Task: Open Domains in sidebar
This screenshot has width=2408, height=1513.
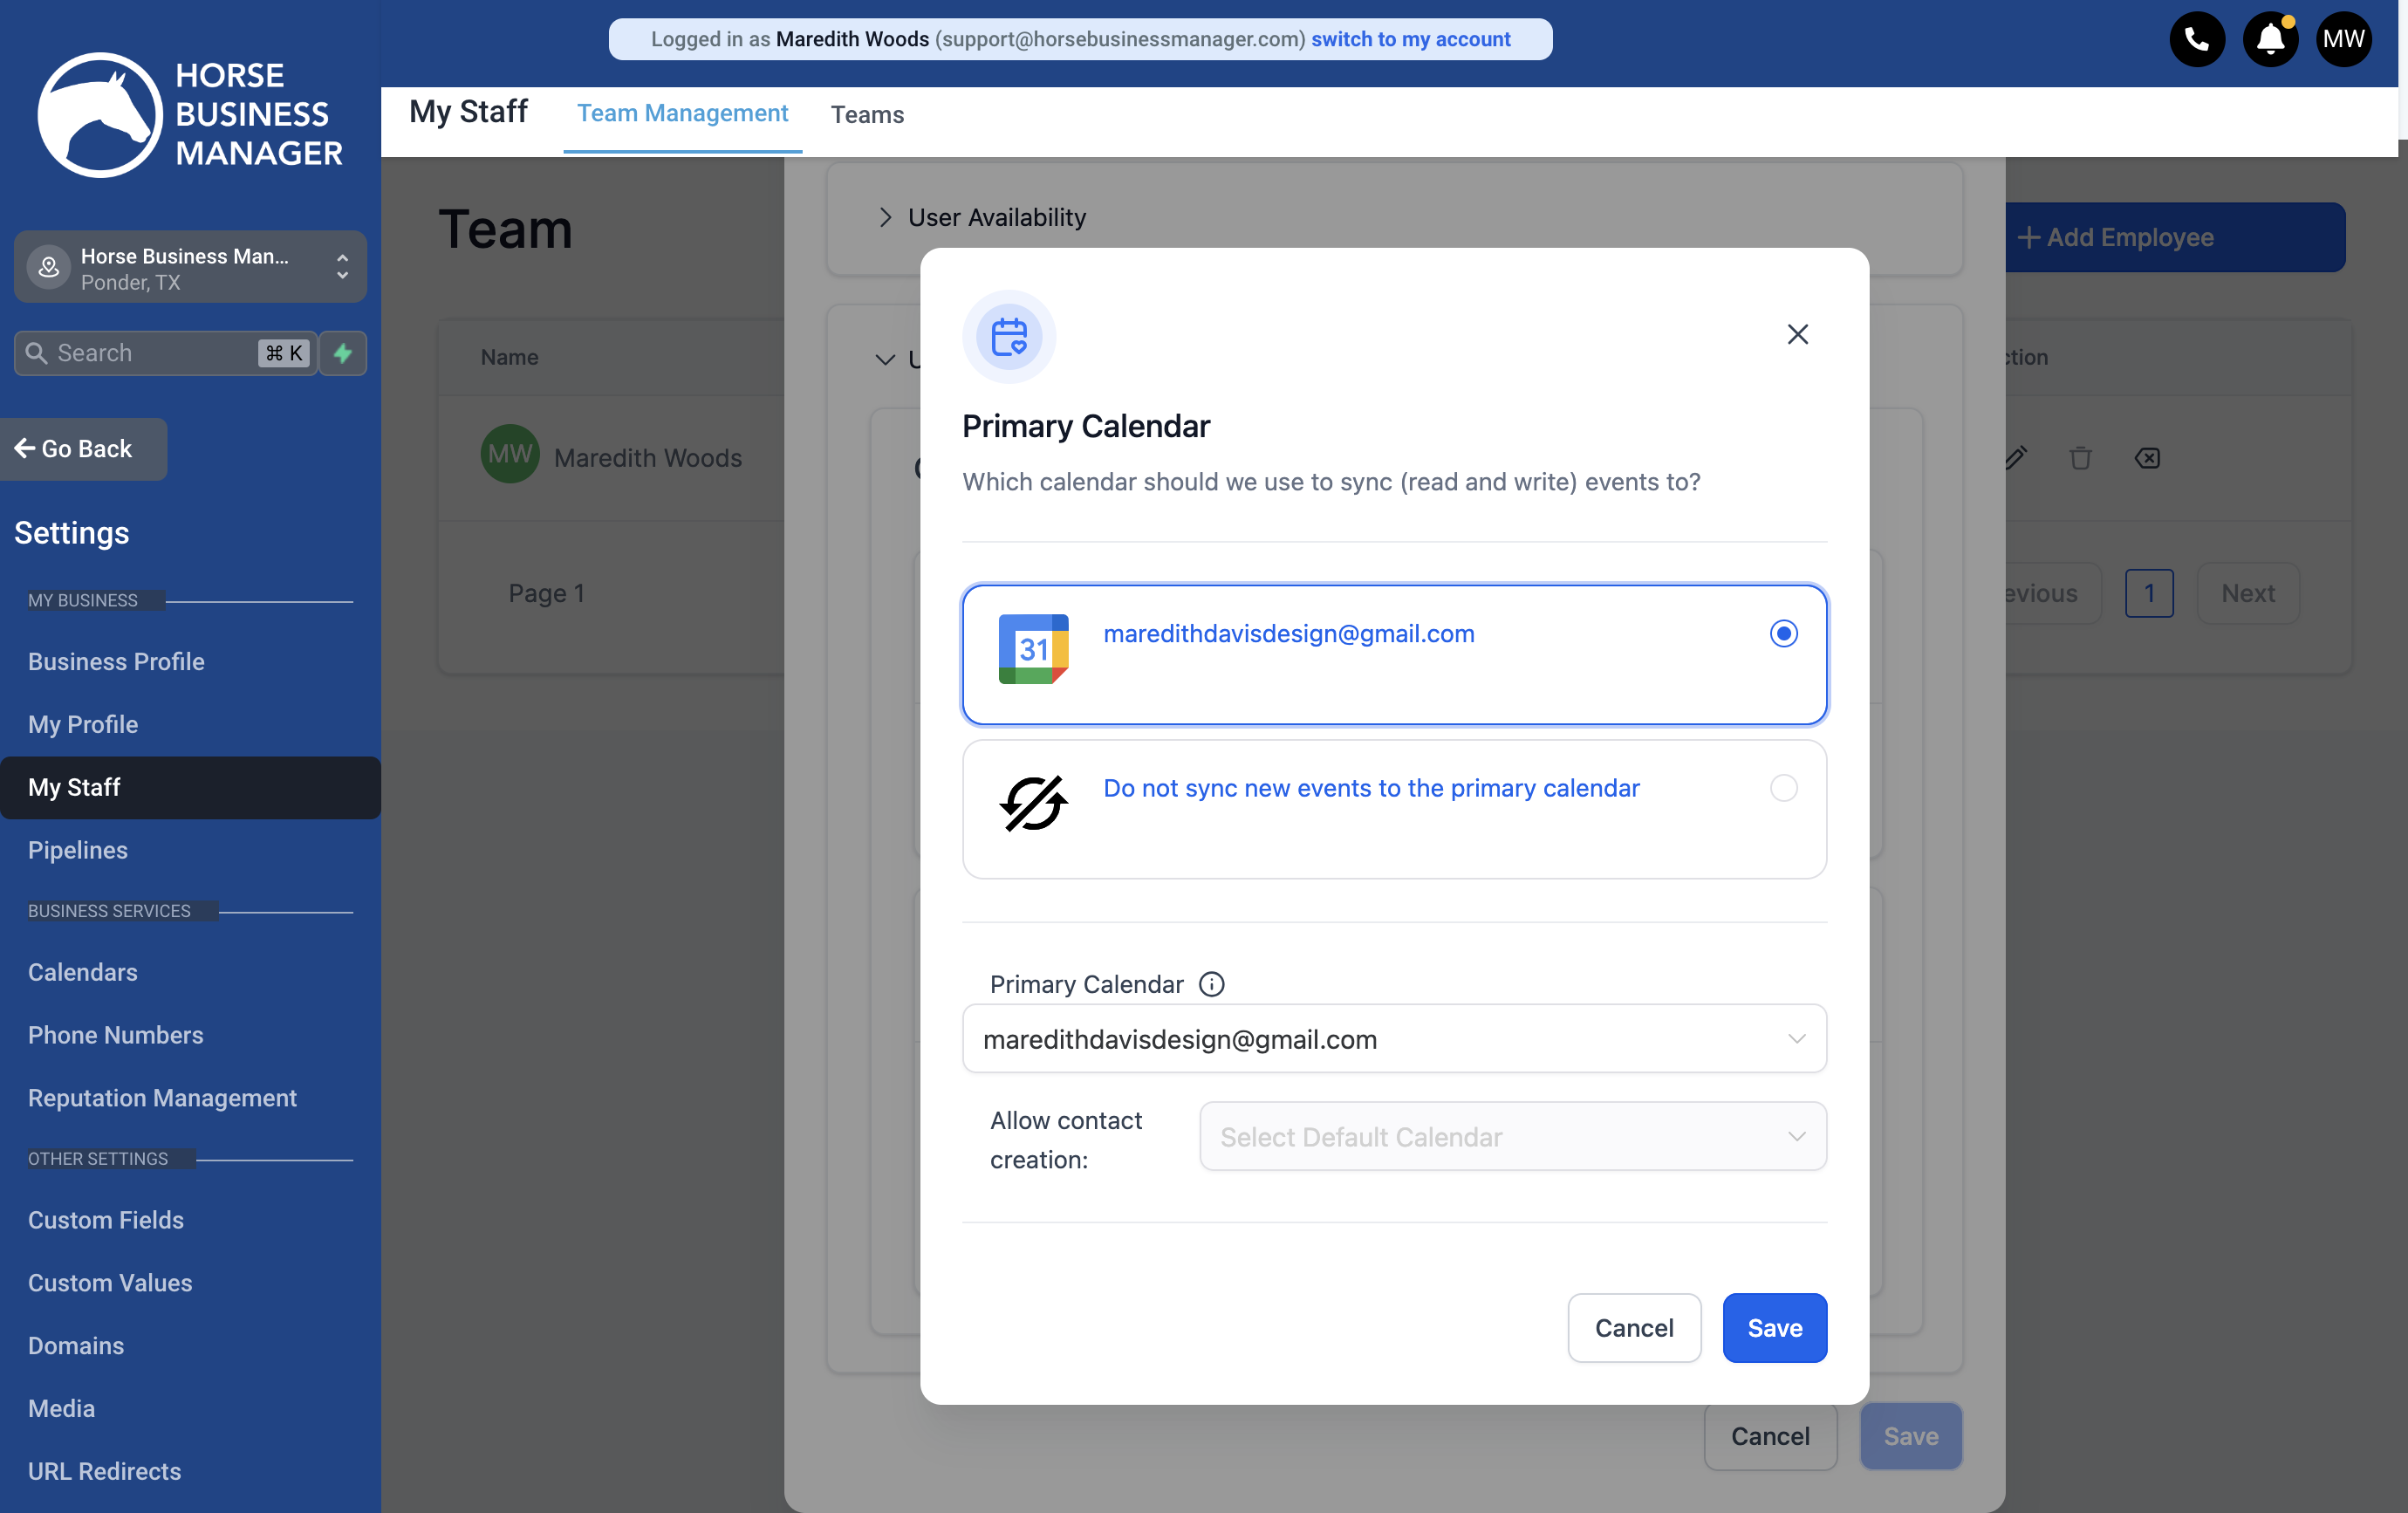Action: 76,1346
